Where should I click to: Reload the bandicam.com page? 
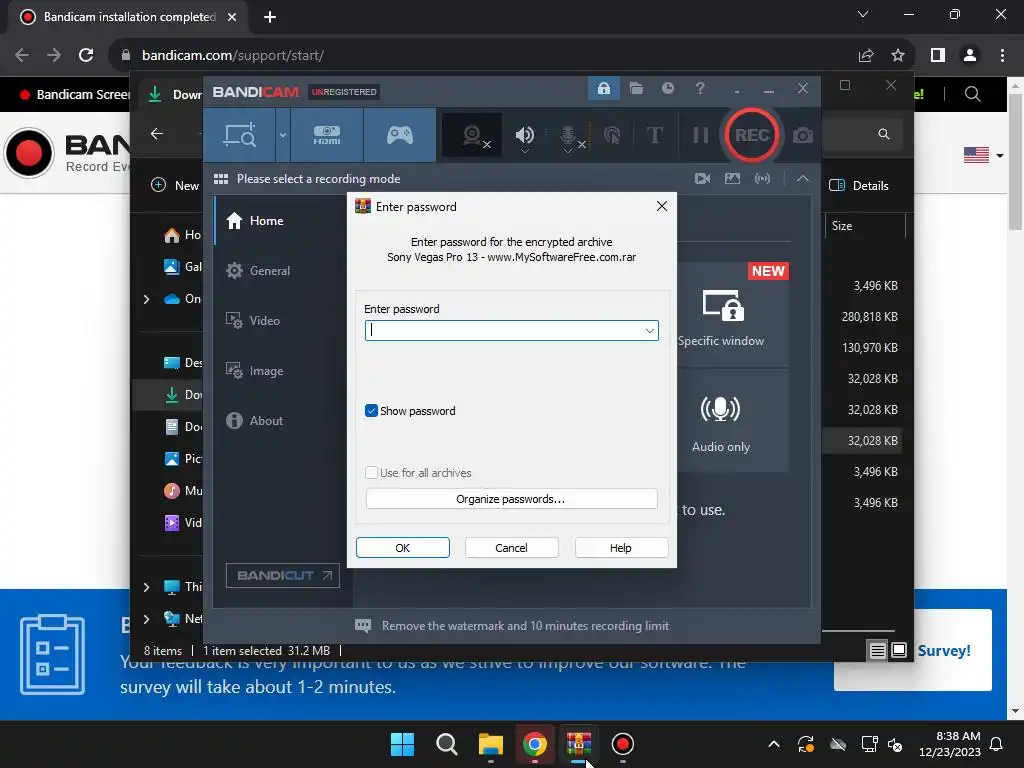[86, 55]
